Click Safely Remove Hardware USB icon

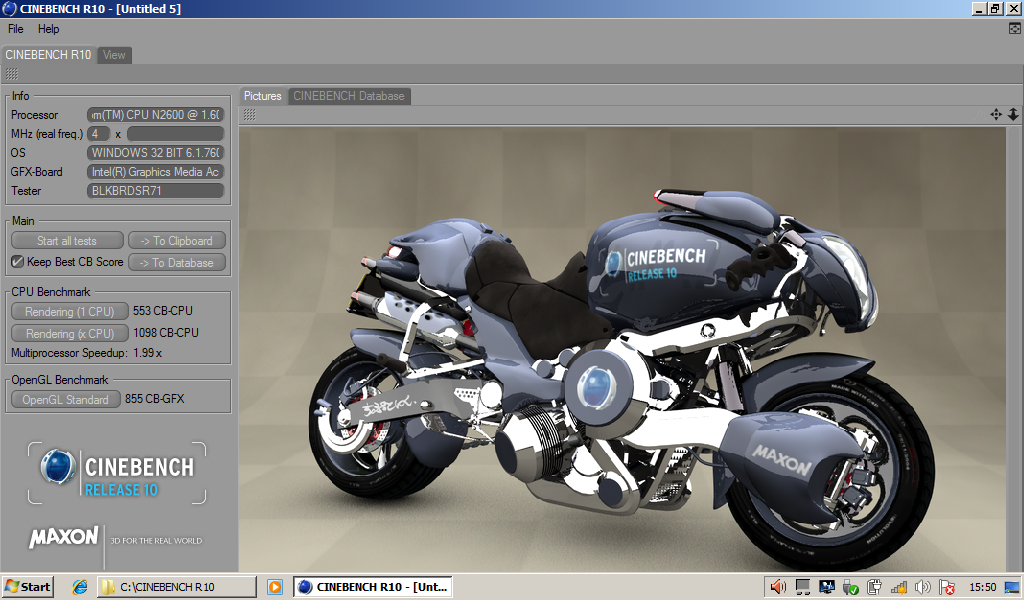click(x=850, y=586)
